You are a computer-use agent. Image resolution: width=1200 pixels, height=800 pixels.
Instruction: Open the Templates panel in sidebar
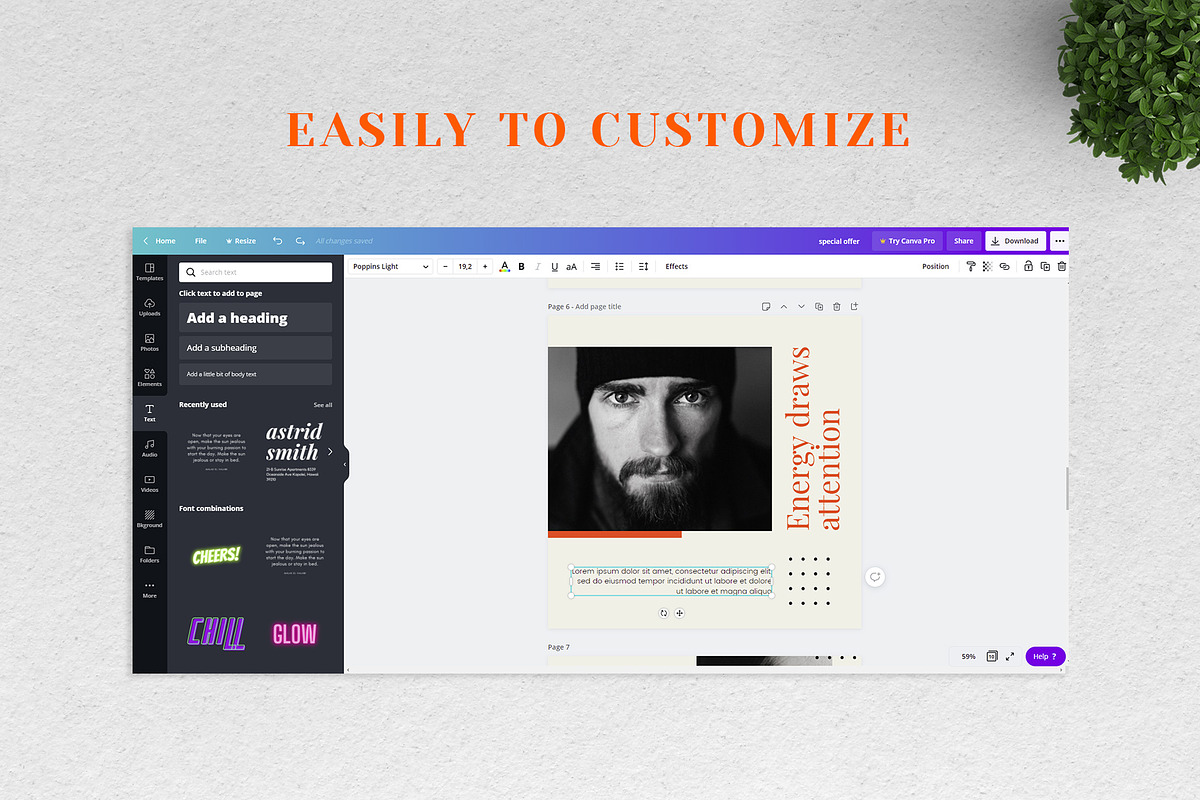point(149,272)
